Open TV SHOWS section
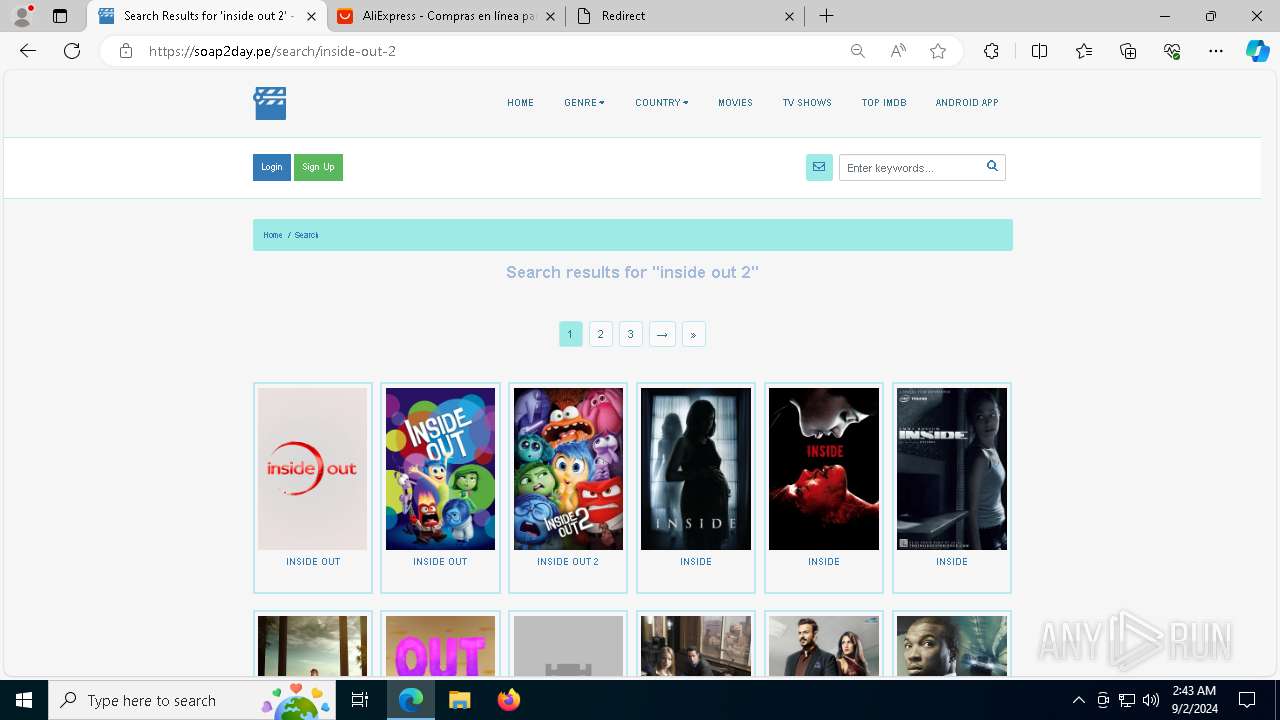The width and height of the screenshot is (1280, 720). [x=807, y=103]
